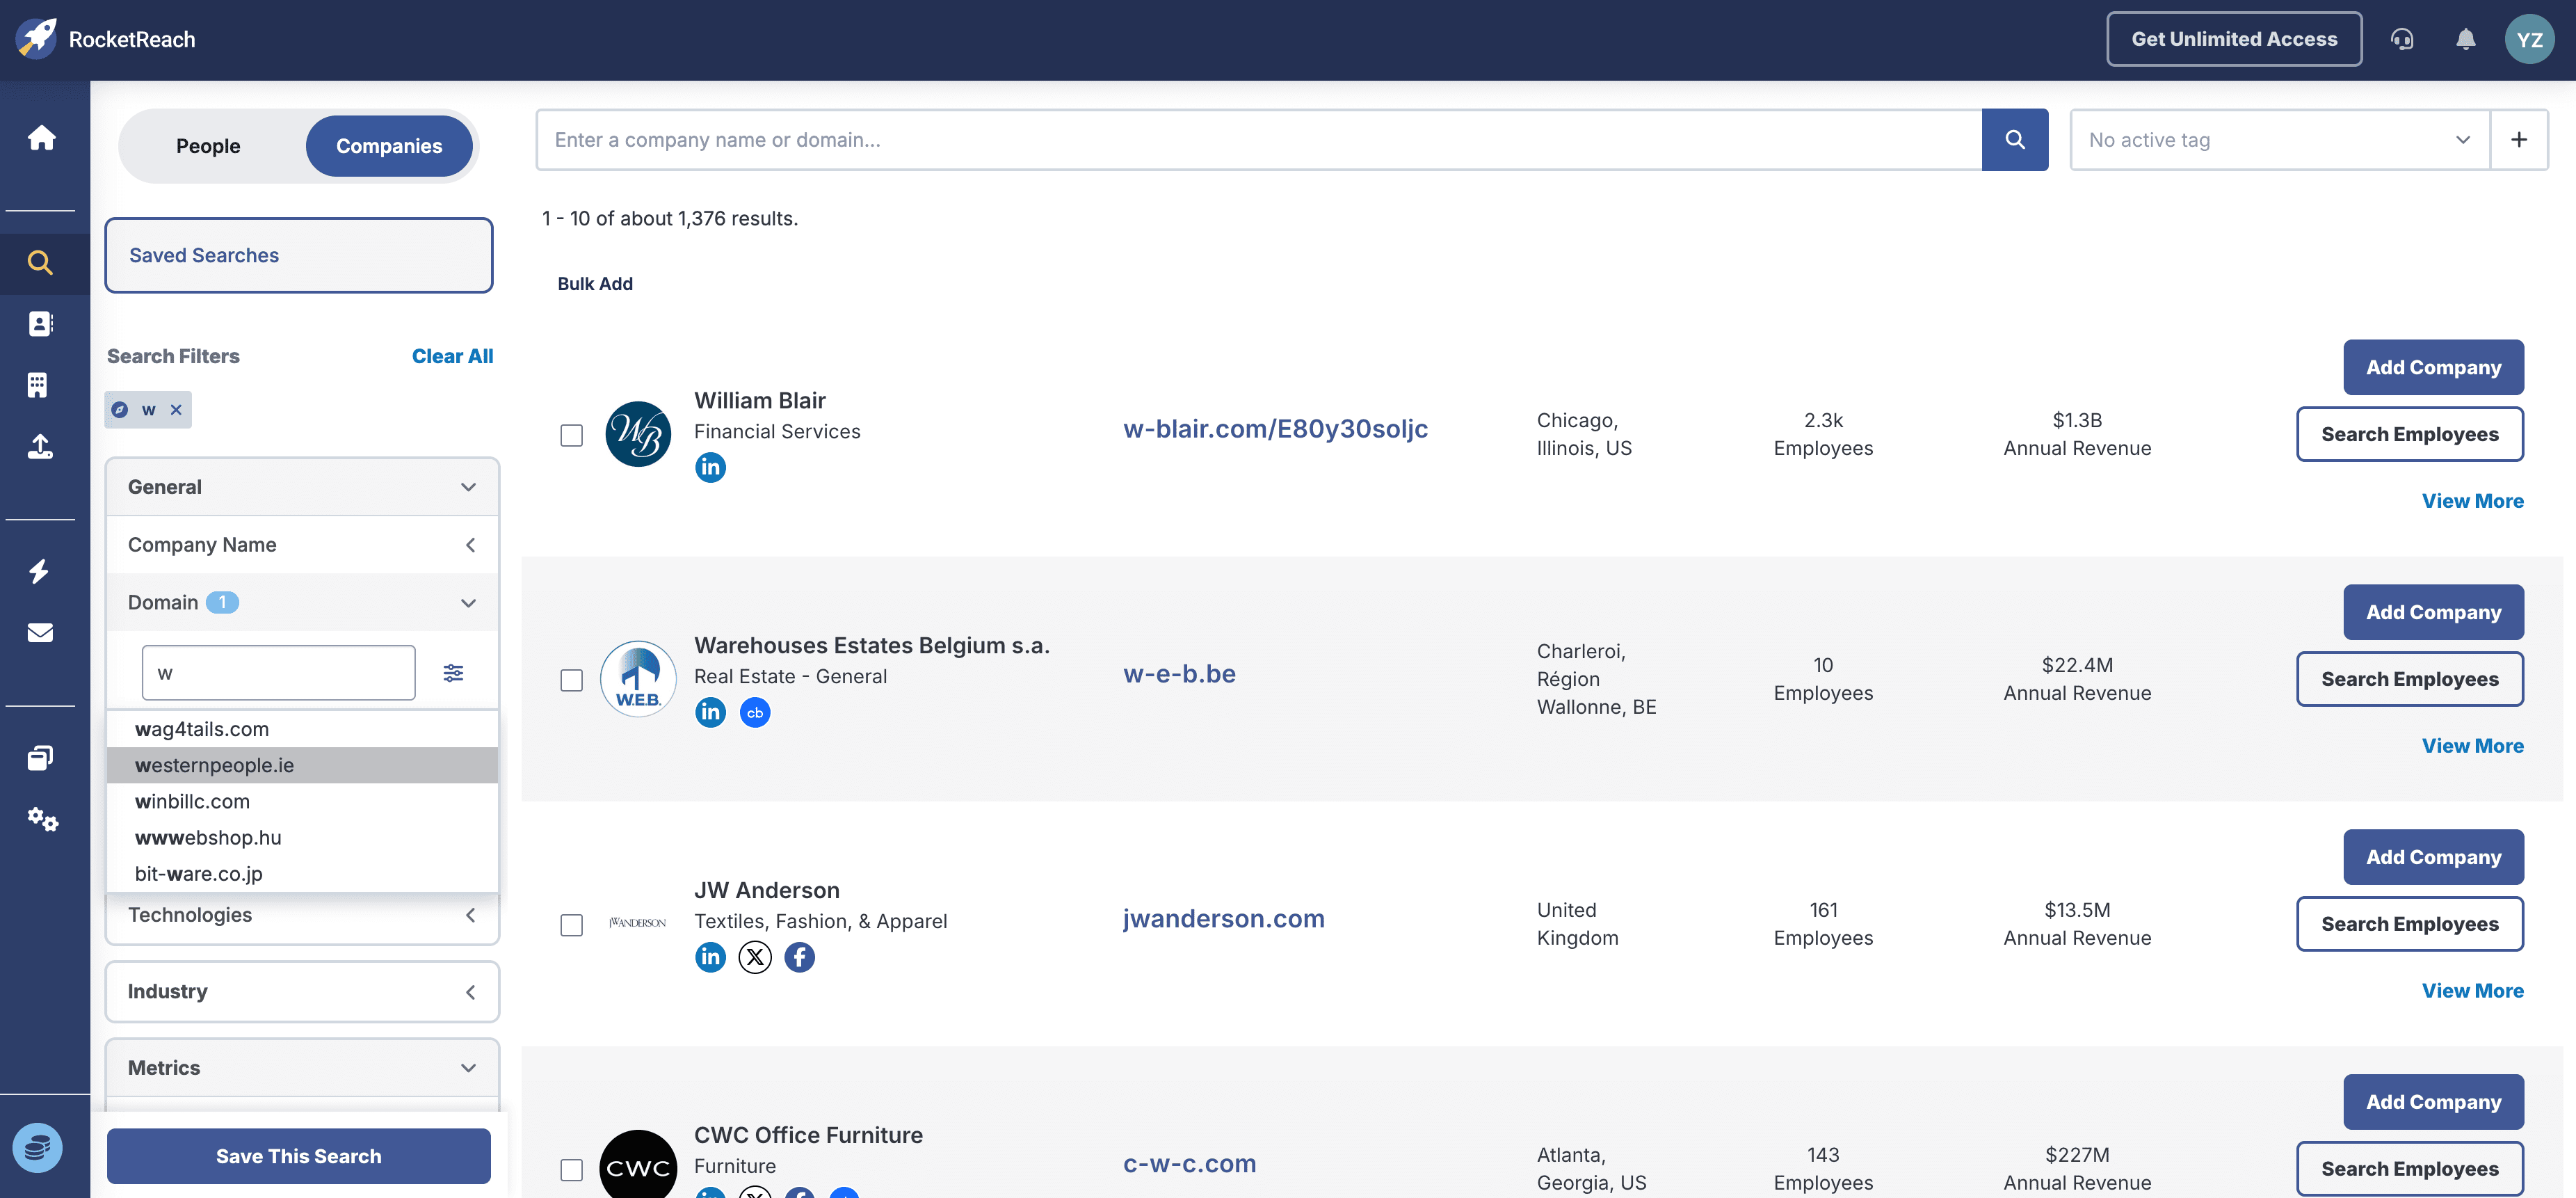Click the Clear All filters link
The image size is (2576, 1198).
coord(452,356)
